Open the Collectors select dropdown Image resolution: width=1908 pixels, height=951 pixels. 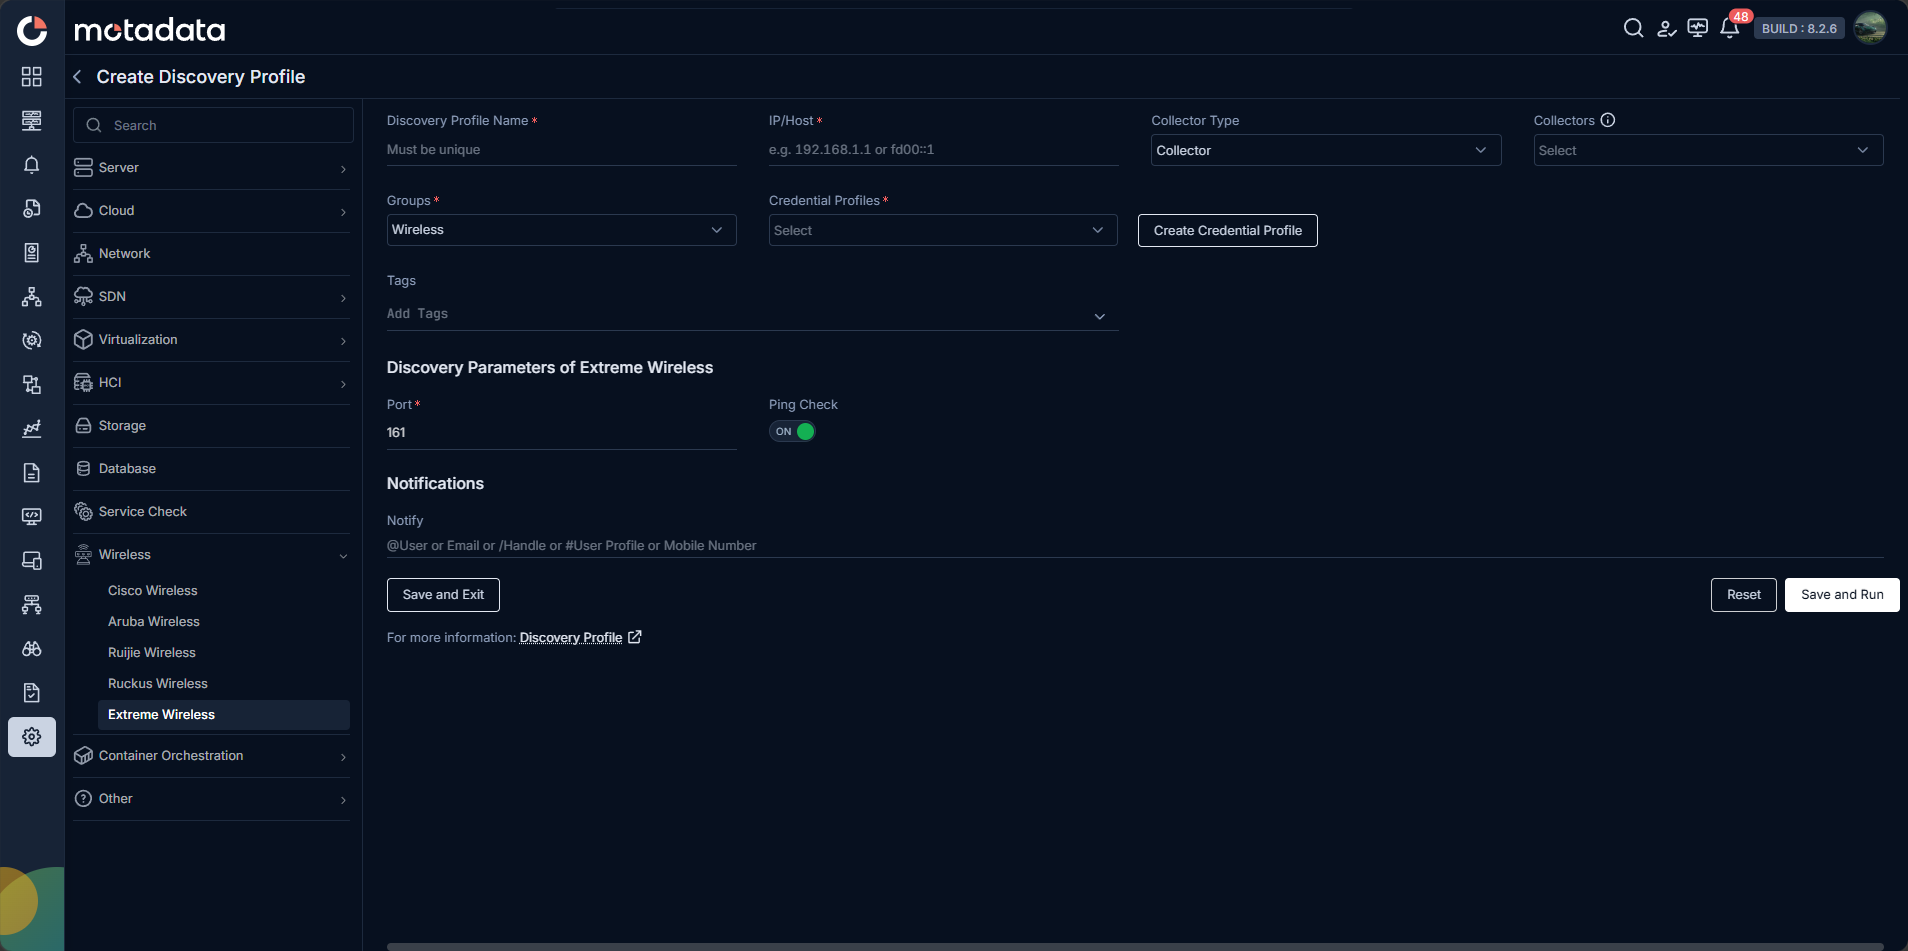point(1708,150)
